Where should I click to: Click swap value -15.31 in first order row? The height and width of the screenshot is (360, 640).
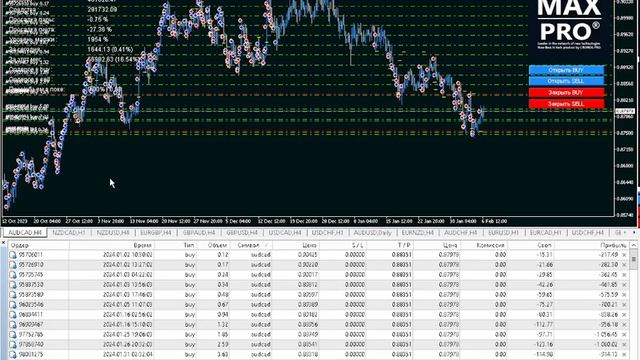point(544,255)
